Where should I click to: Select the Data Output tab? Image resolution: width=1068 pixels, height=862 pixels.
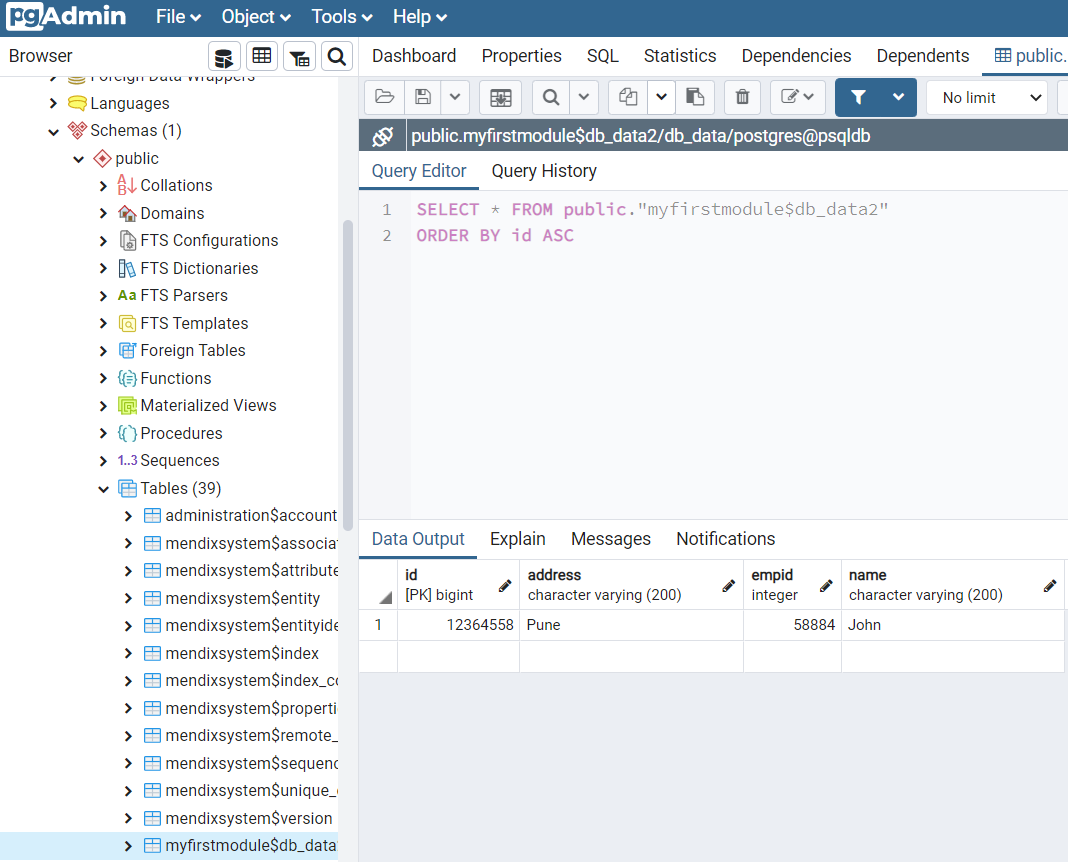pos(418,539)
